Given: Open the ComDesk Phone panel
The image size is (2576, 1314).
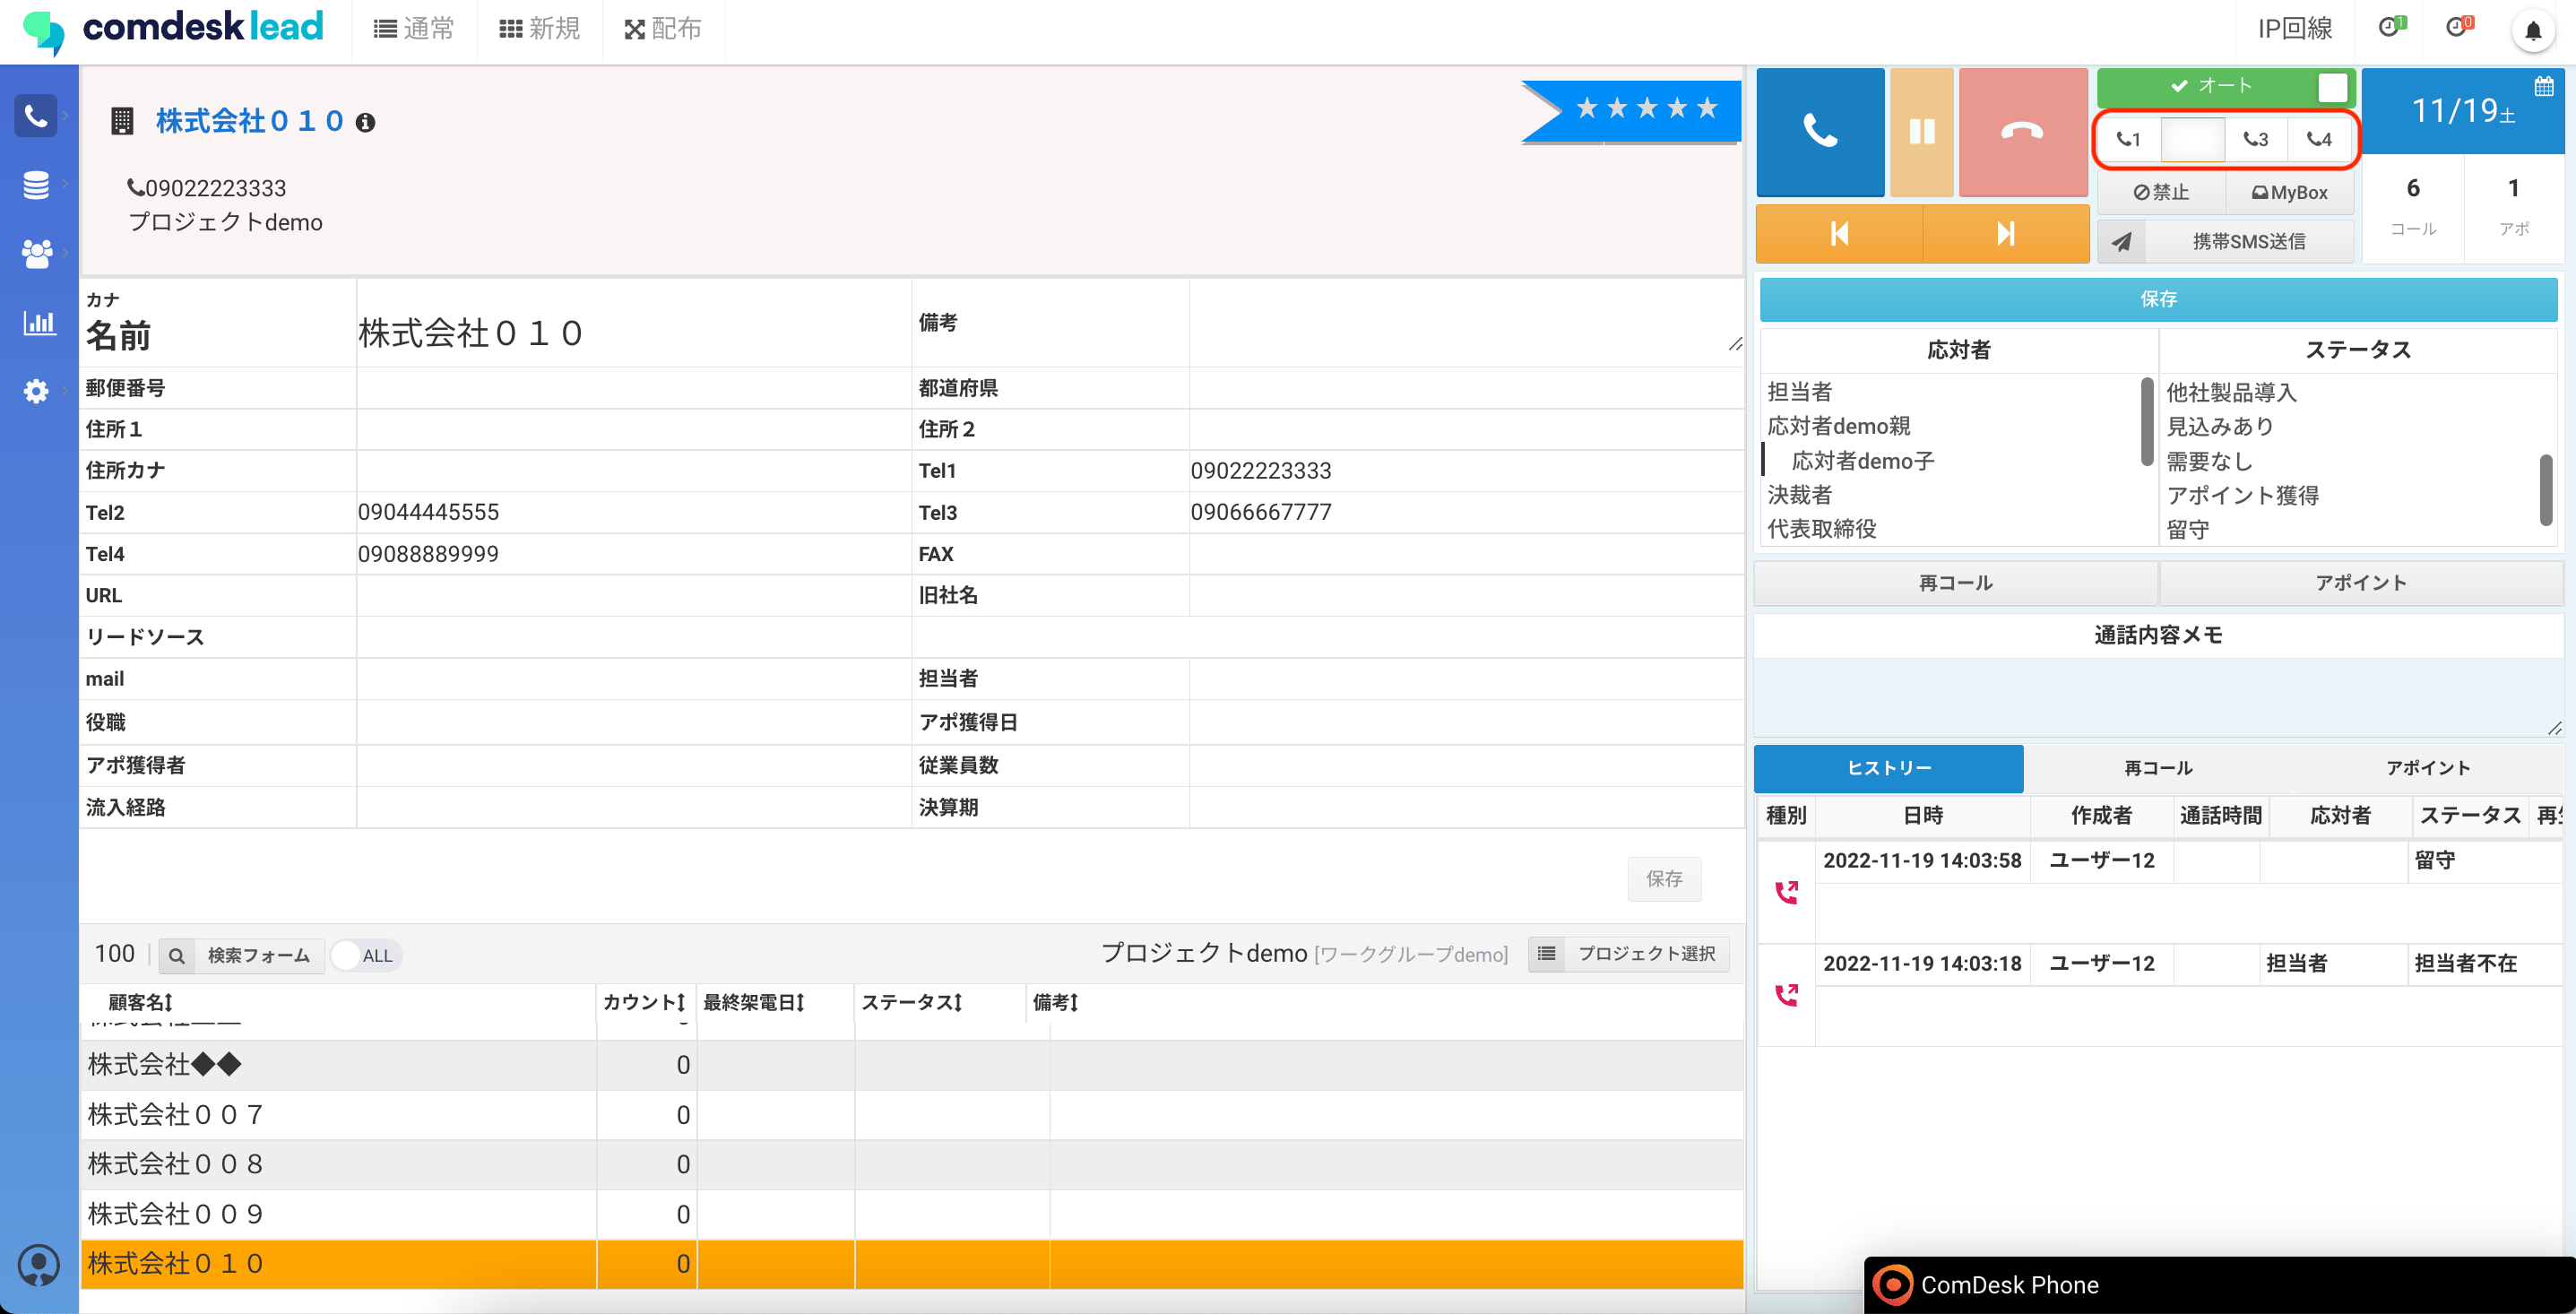Looking at the screenshot, I should (x=2219, y=1285).
